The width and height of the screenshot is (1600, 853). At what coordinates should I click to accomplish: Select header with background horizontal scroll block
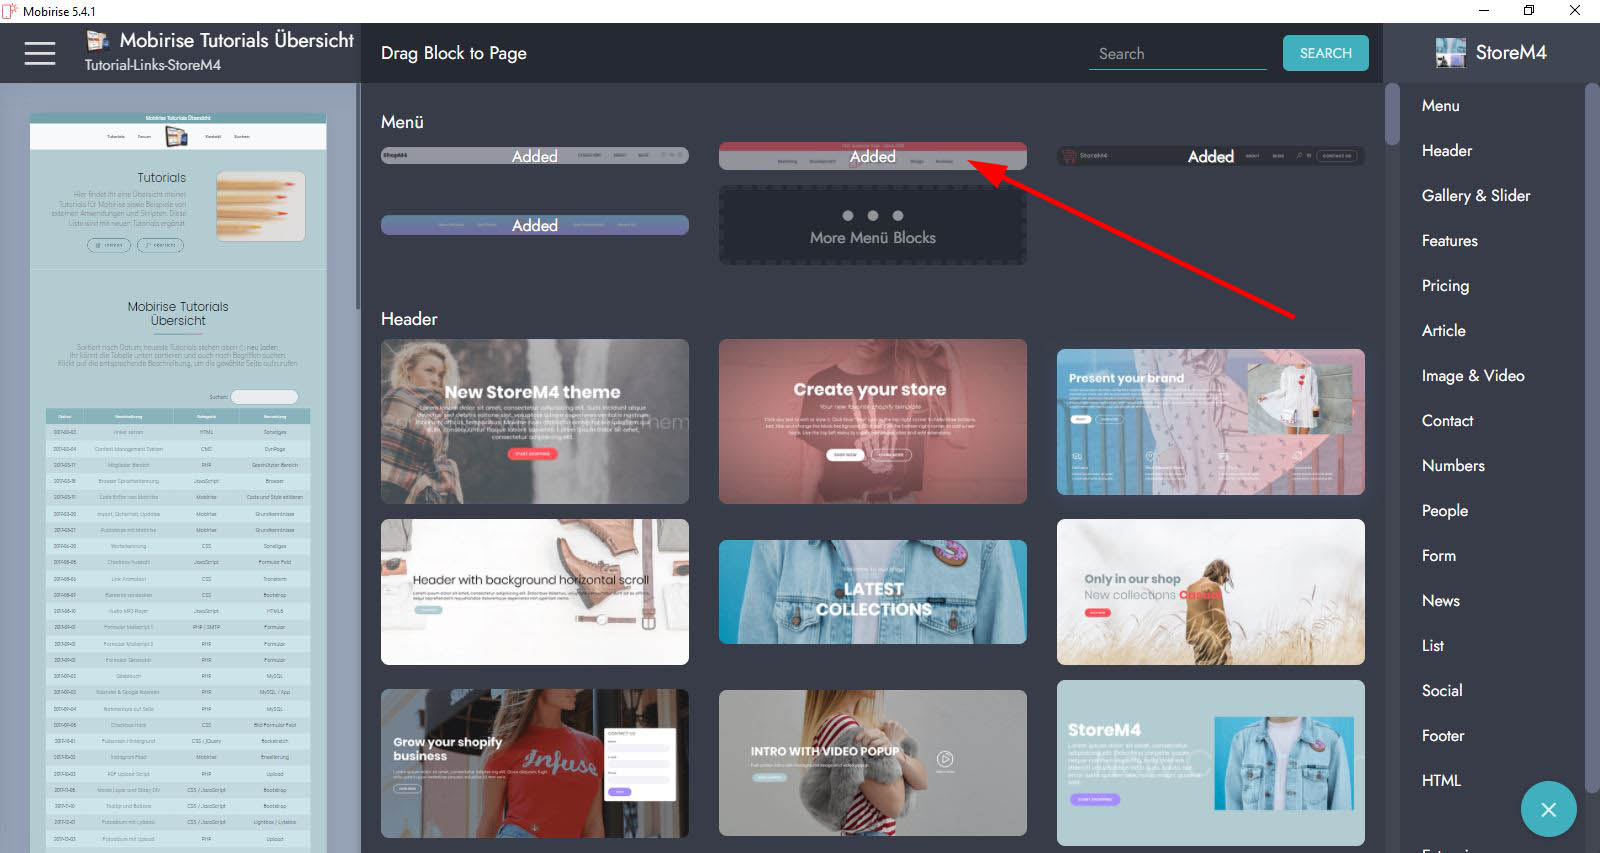coord(535,592)
